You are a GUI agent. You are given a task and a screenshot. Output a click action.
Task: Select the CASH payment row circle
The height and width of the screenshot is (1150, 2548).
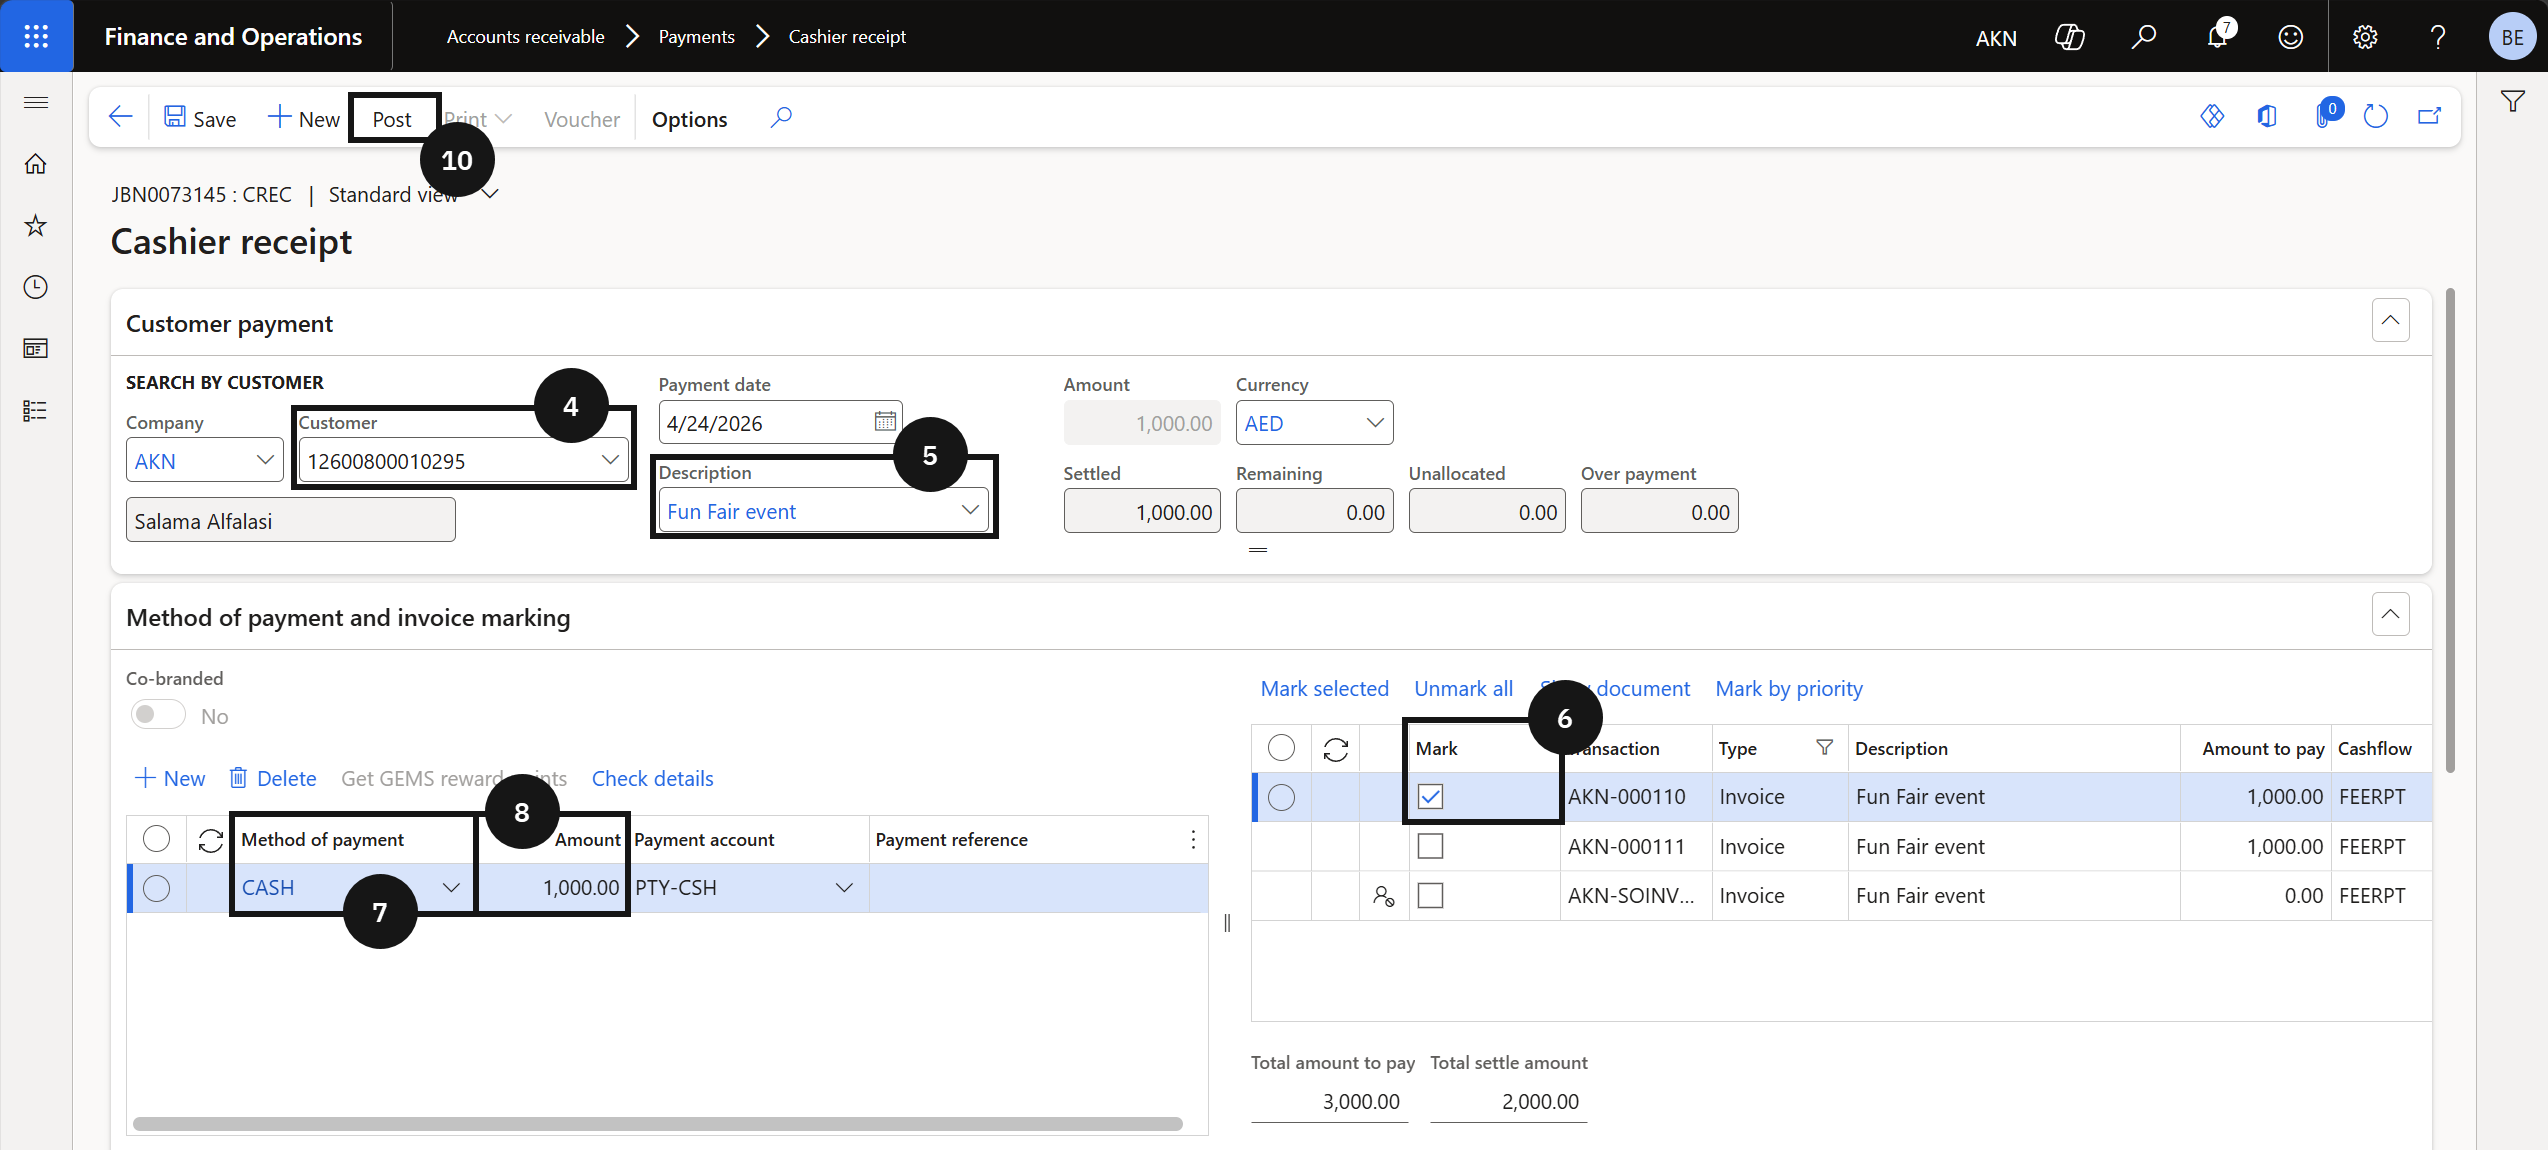click(156, 888)
